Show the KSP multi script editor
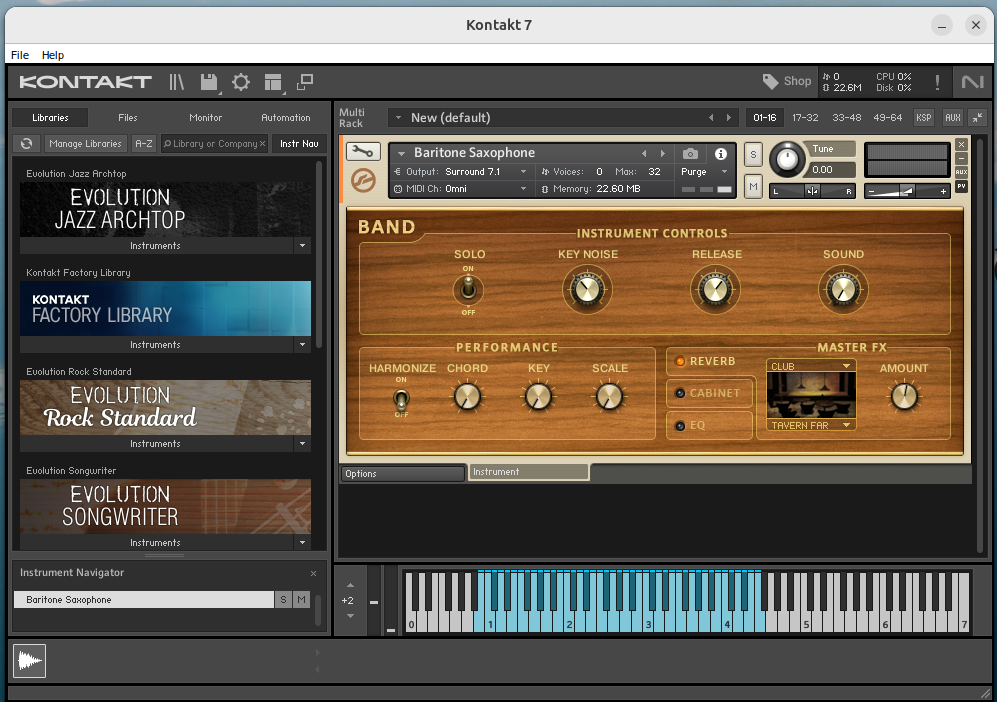997x702 pixels. tap(924, 118)
